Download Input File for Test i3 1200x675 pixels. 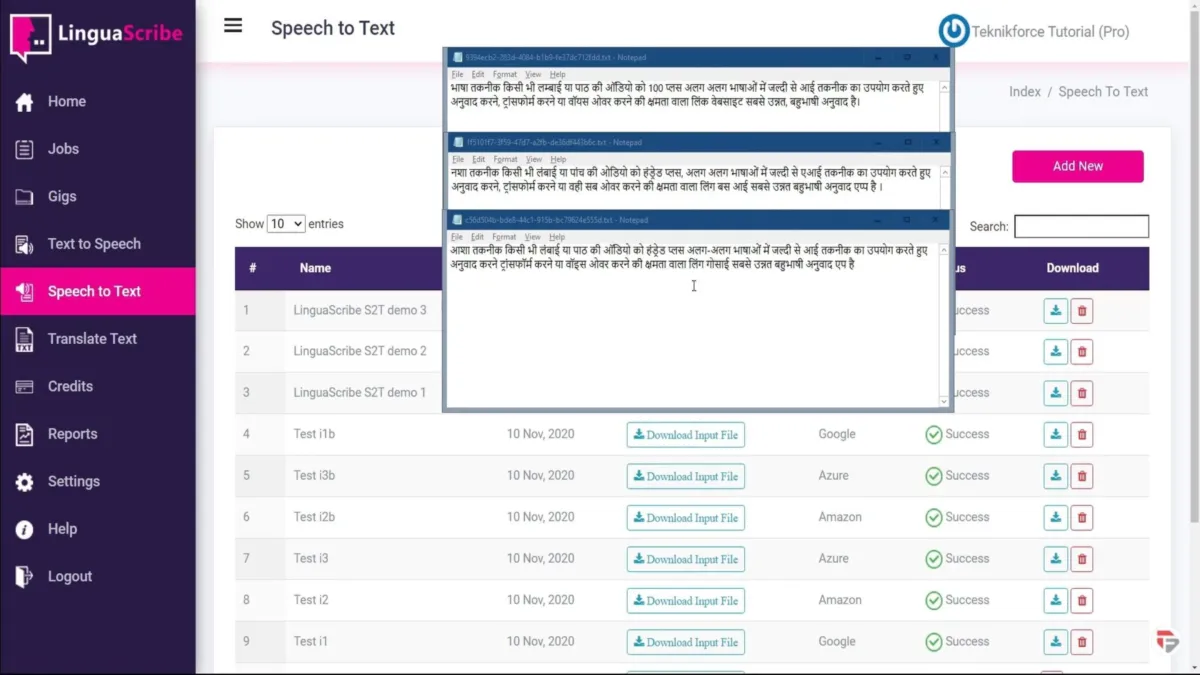(x=686, y=559)
